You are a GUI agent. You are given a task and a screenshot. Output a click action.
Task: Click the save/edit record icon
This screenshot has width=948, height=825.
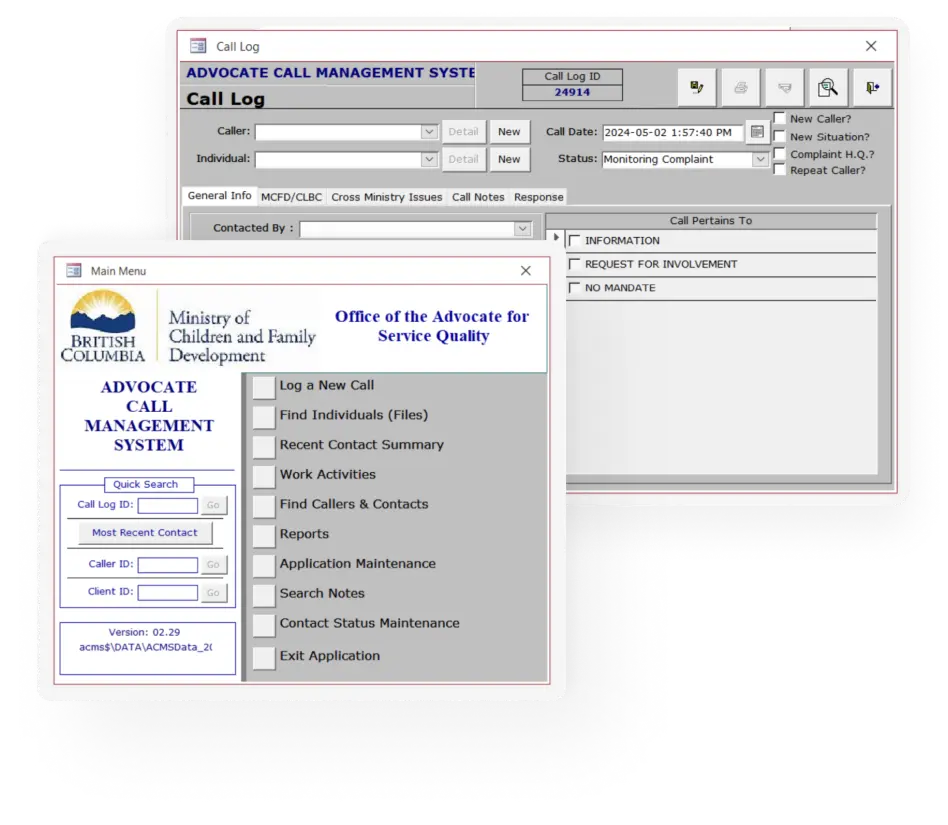pos(696,88)
